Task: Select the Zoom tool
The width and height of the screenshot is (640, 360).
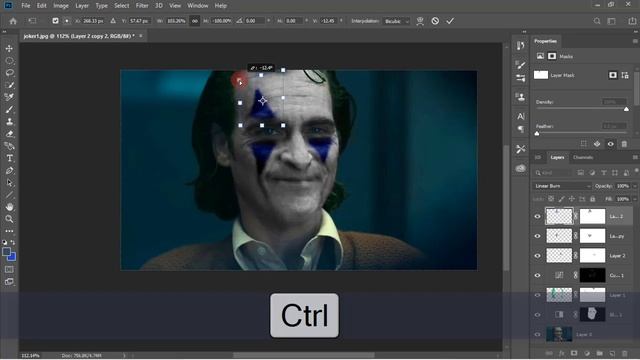Action: (9, 219)
